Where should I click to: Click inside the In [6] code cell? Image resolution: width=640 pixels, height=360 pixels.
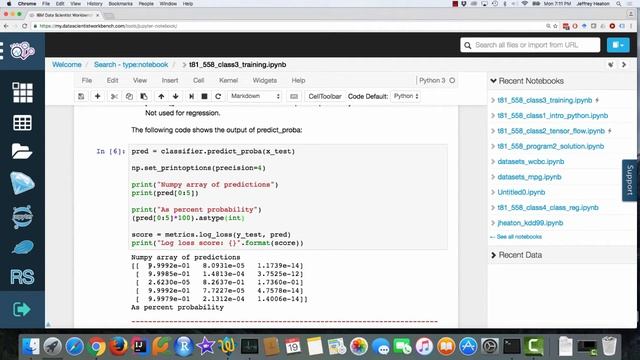(x=288, y=197)
